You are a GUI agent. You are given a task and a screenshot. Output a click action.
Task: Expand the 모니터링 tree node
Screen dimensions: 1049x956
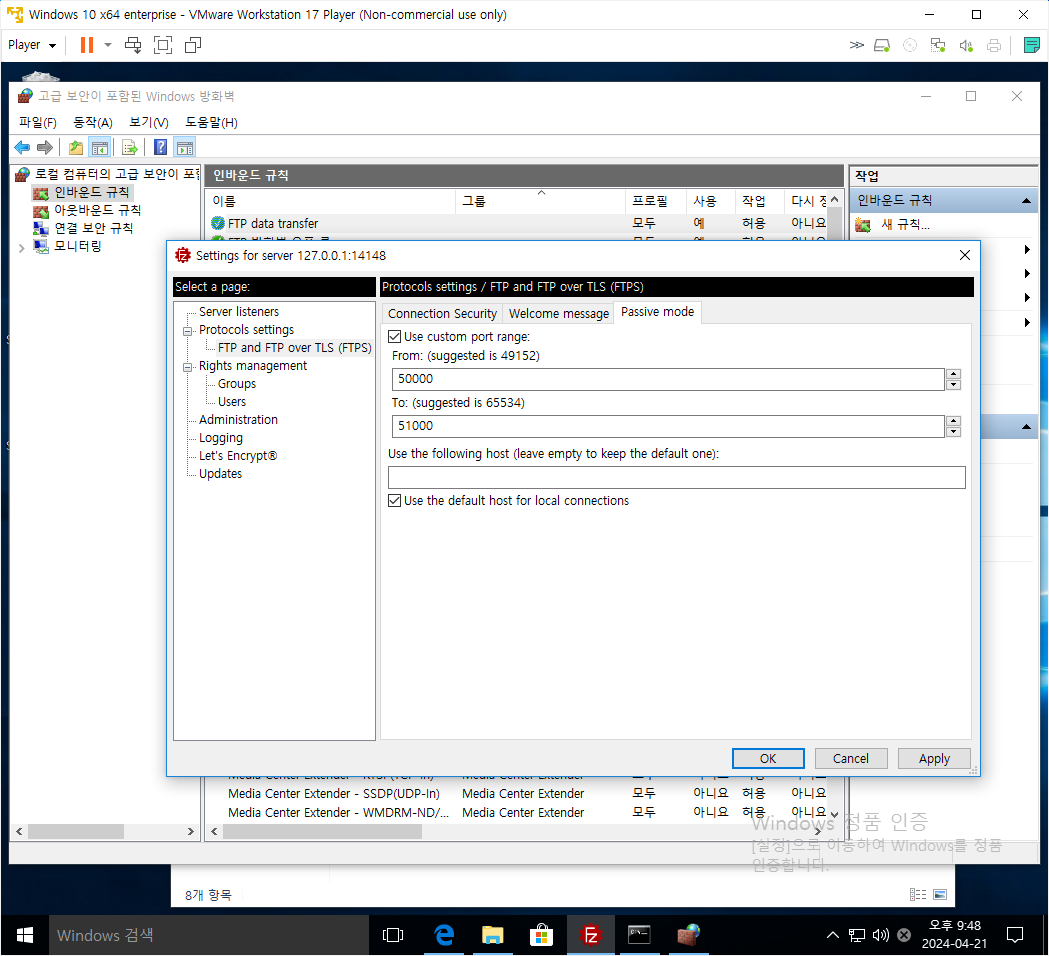pos(21,248)
